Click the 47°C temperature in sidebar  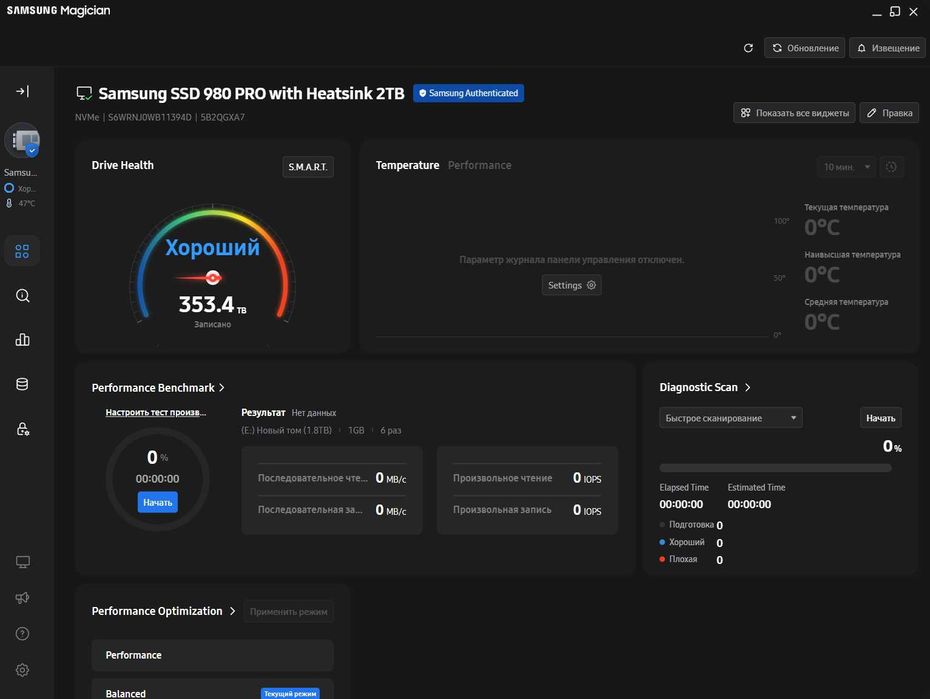click(x=27, y=203)
